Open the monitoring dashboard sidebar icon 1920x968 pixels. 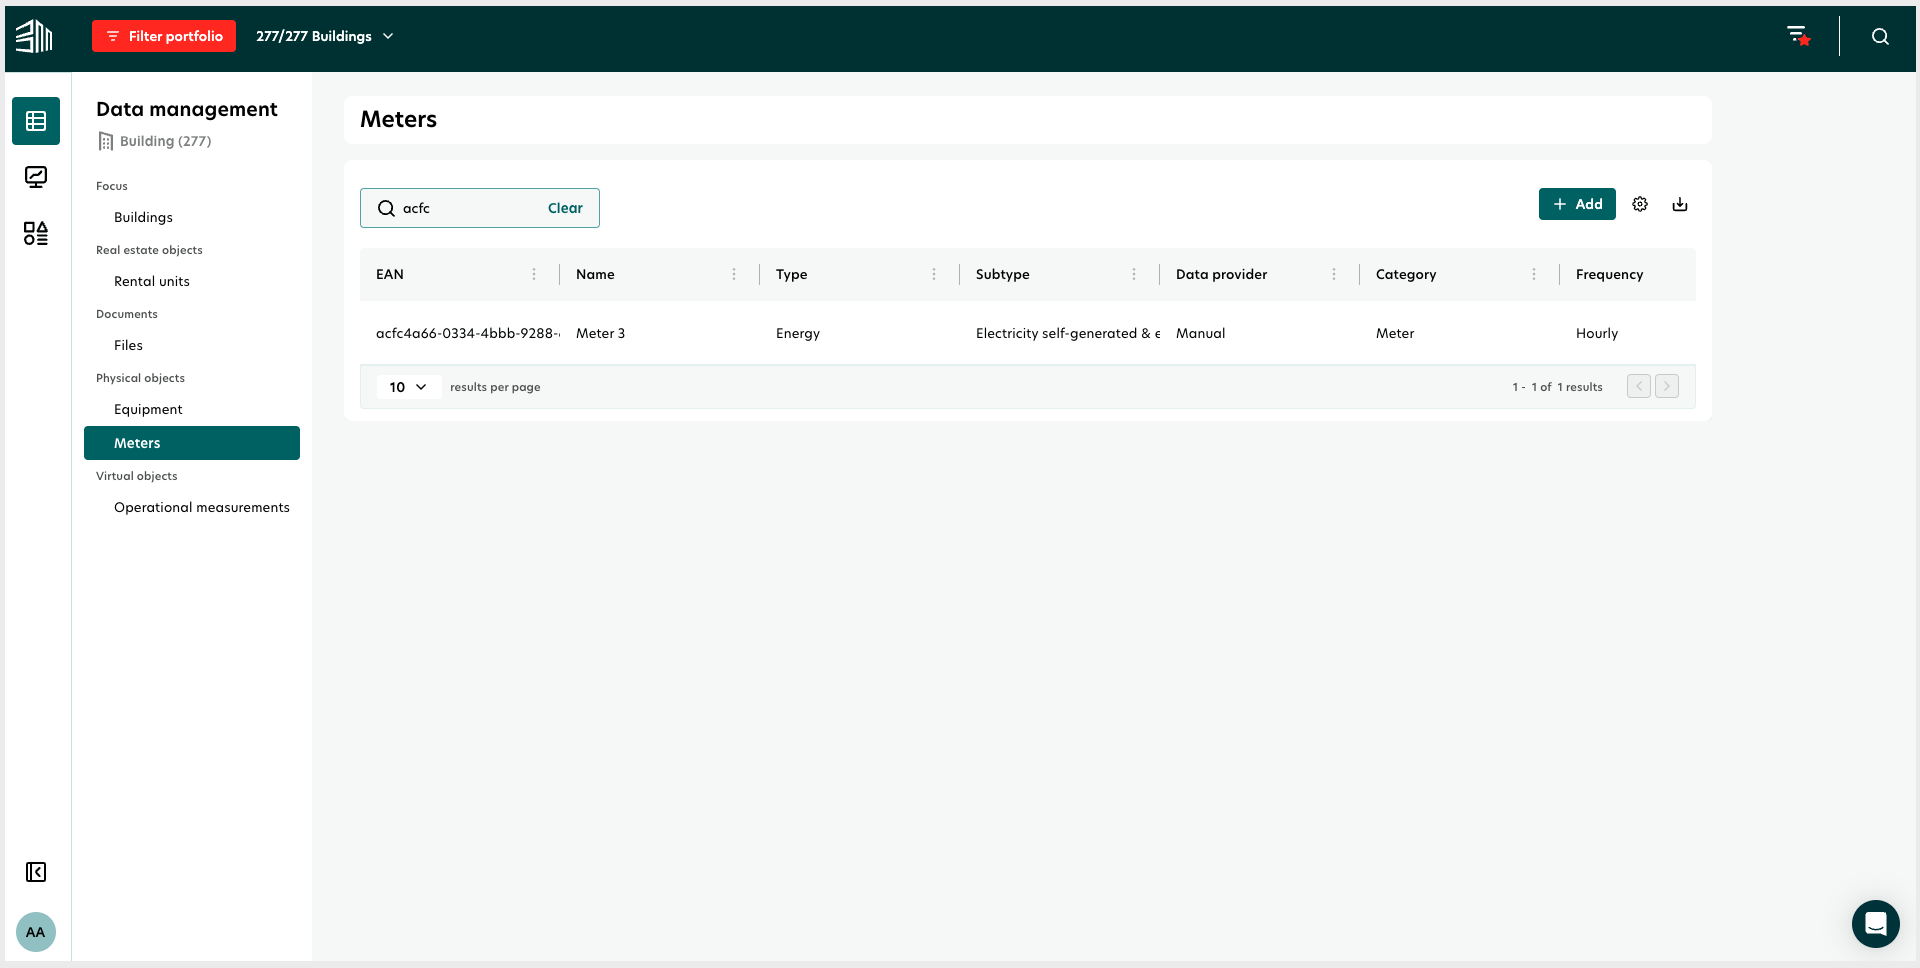coord(36,177)
